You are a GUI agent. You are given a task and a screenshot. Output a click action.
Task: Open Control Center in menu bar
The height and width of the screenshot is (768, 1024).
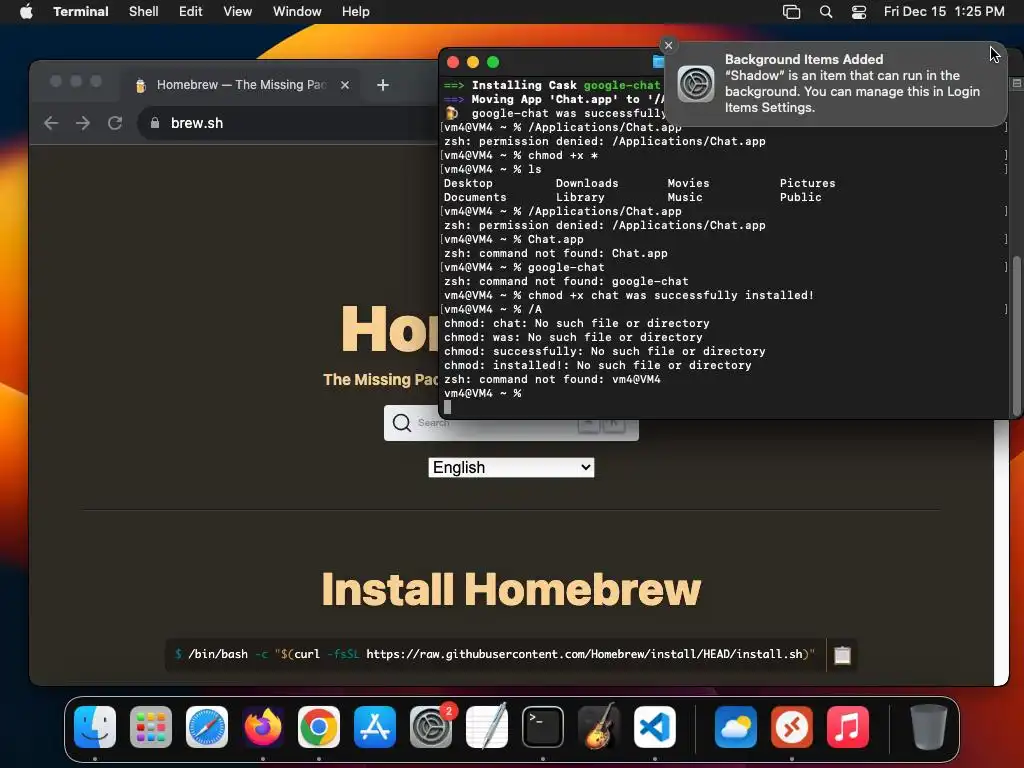(859, 12)
